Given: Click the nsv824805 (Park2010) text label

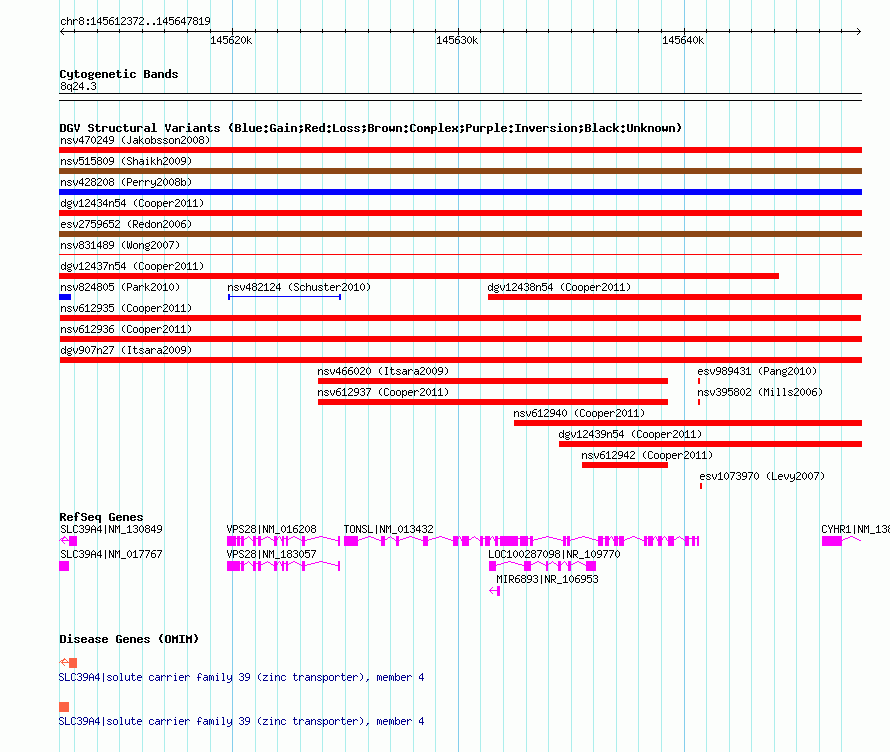Looking at the screenshot, I should click(120, 287).
